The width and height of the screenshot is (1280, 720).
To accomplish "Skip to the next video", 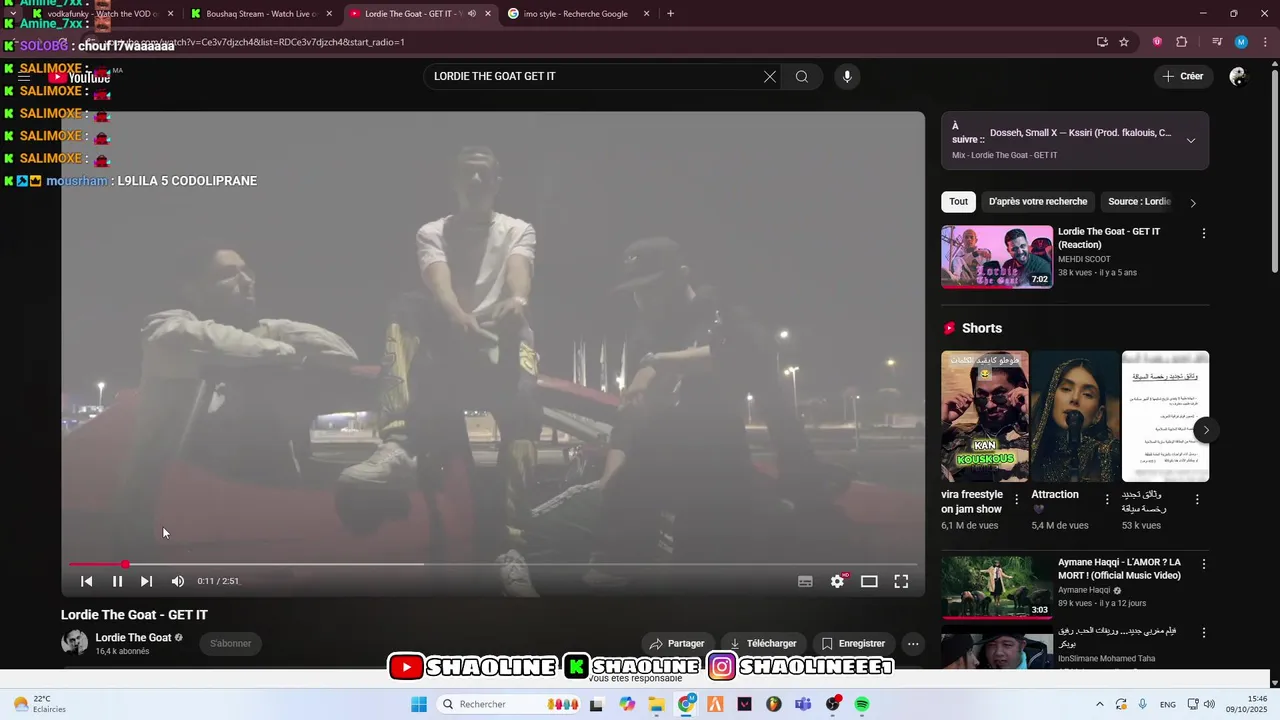I will [146, 581].
